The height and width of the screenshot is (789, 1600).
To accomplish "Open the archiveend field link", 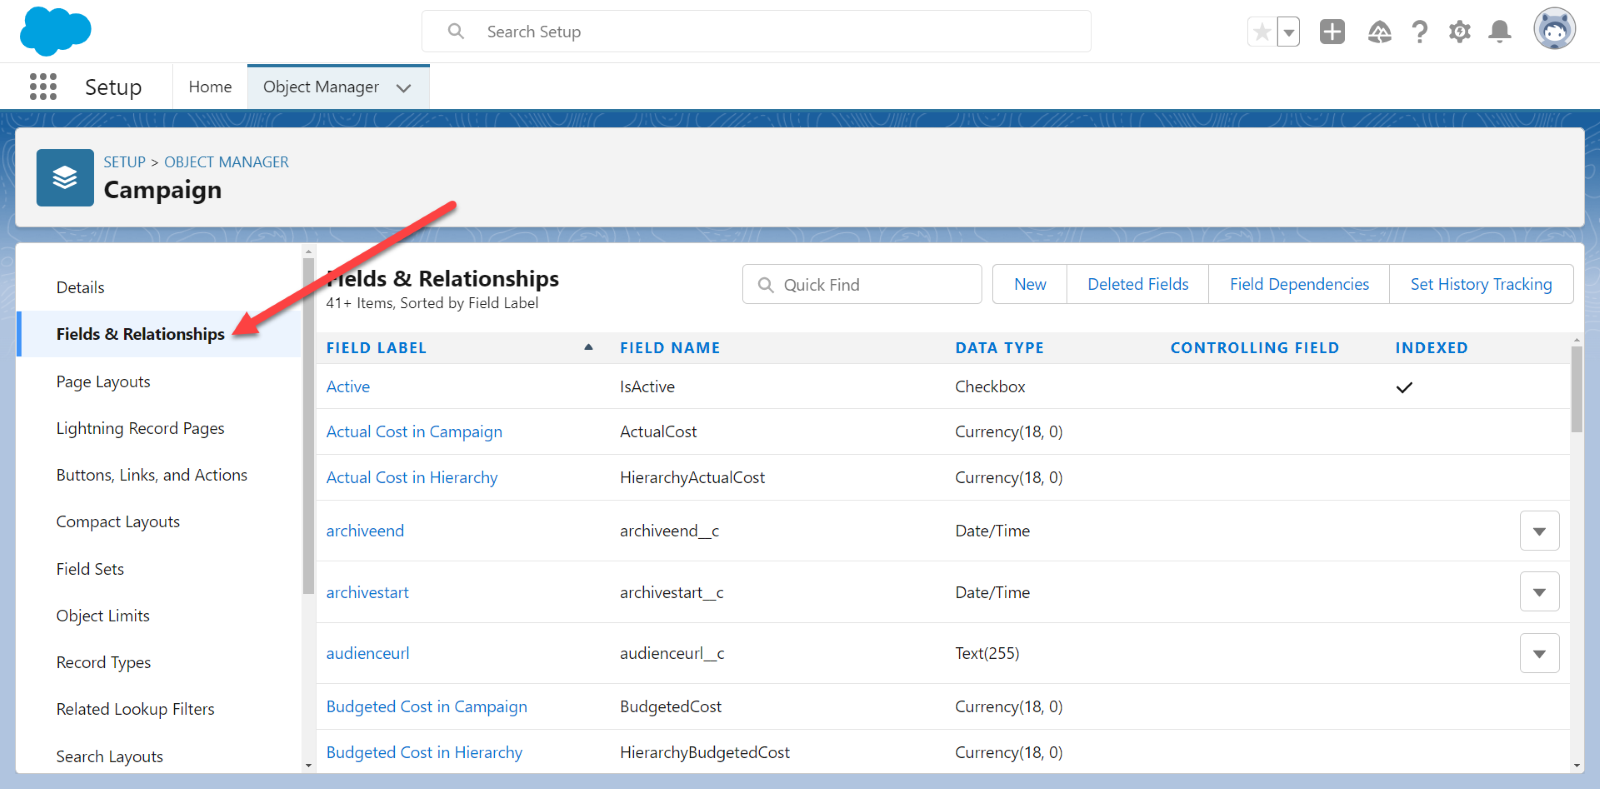I will (365, 531).
